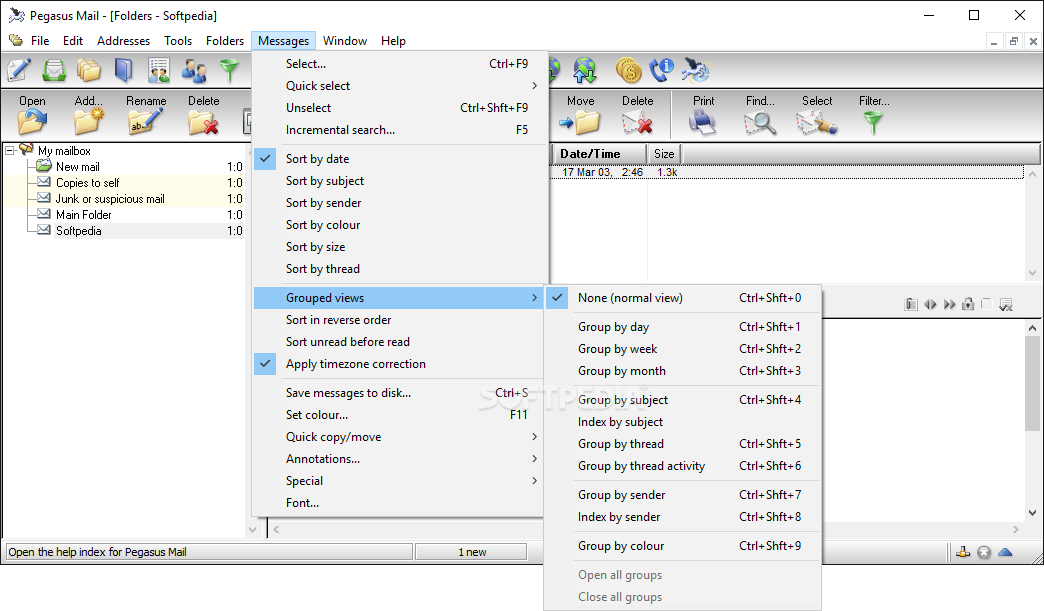Click the compose new message pencil icon

(19, 70)
